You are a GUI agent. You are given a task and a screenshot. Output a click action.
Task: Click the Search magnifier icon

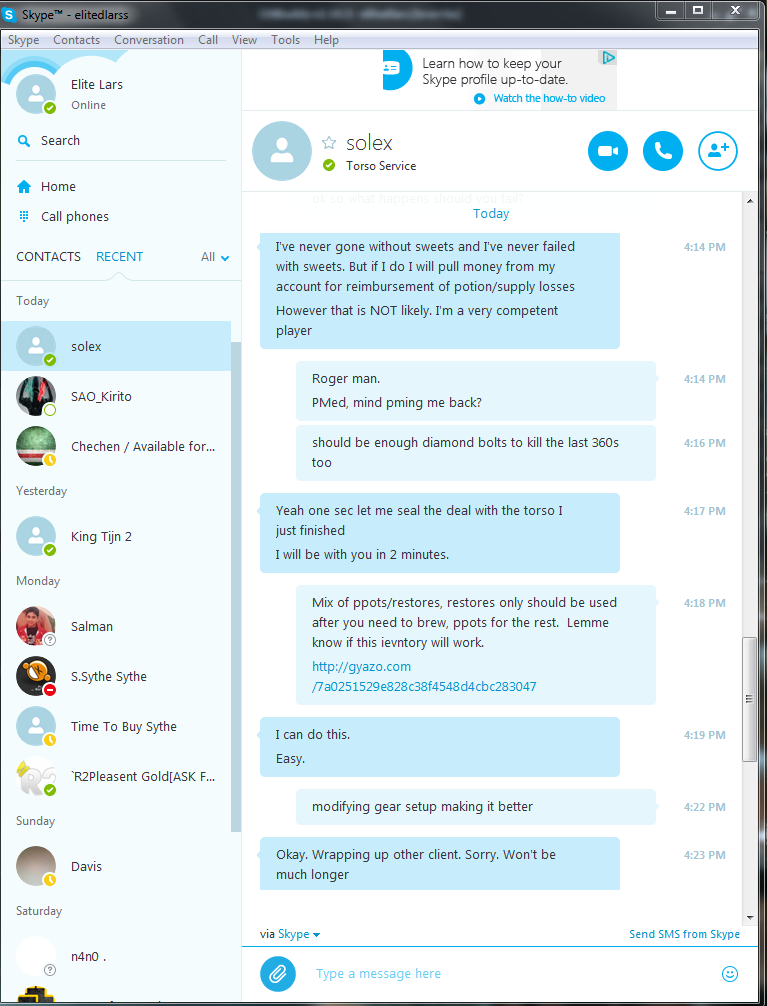(24, 141)
